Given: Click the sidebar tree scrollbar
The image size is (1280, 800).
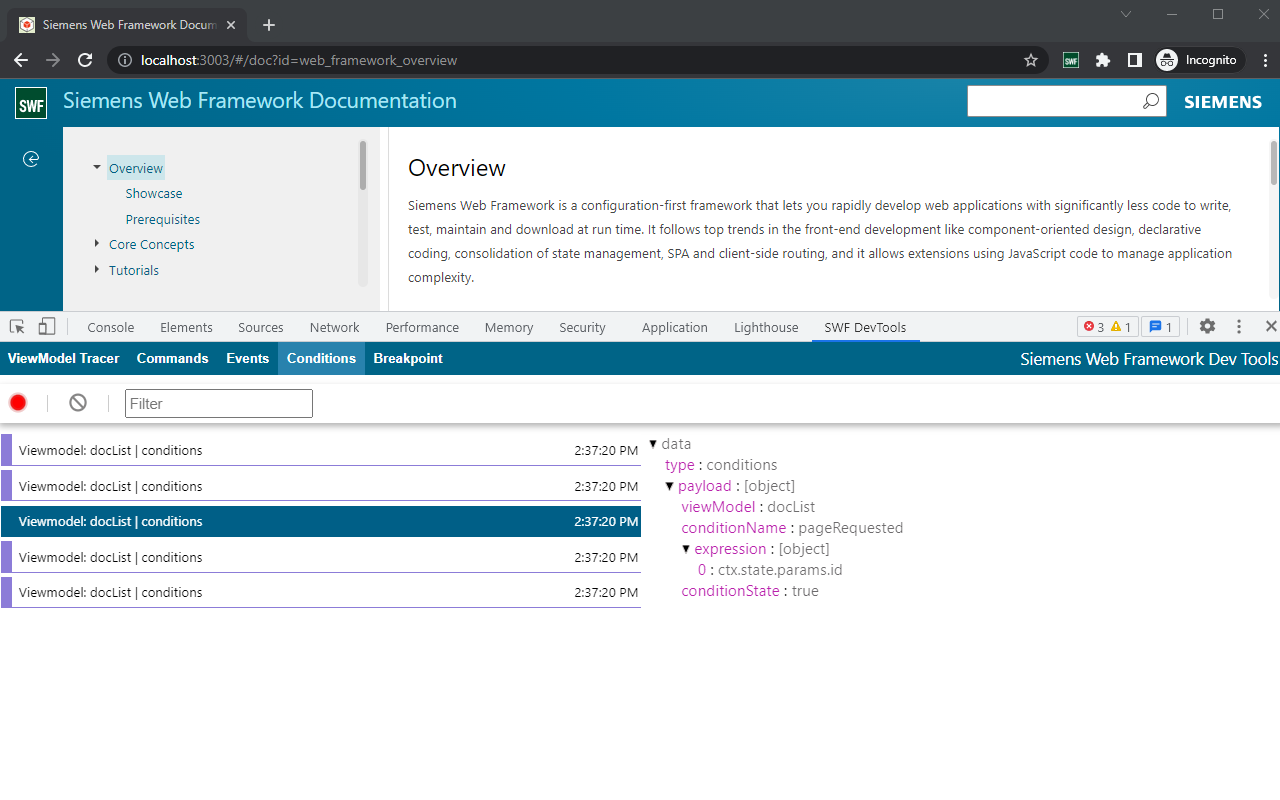Looking at the screenshot, I should coord(363,165).
